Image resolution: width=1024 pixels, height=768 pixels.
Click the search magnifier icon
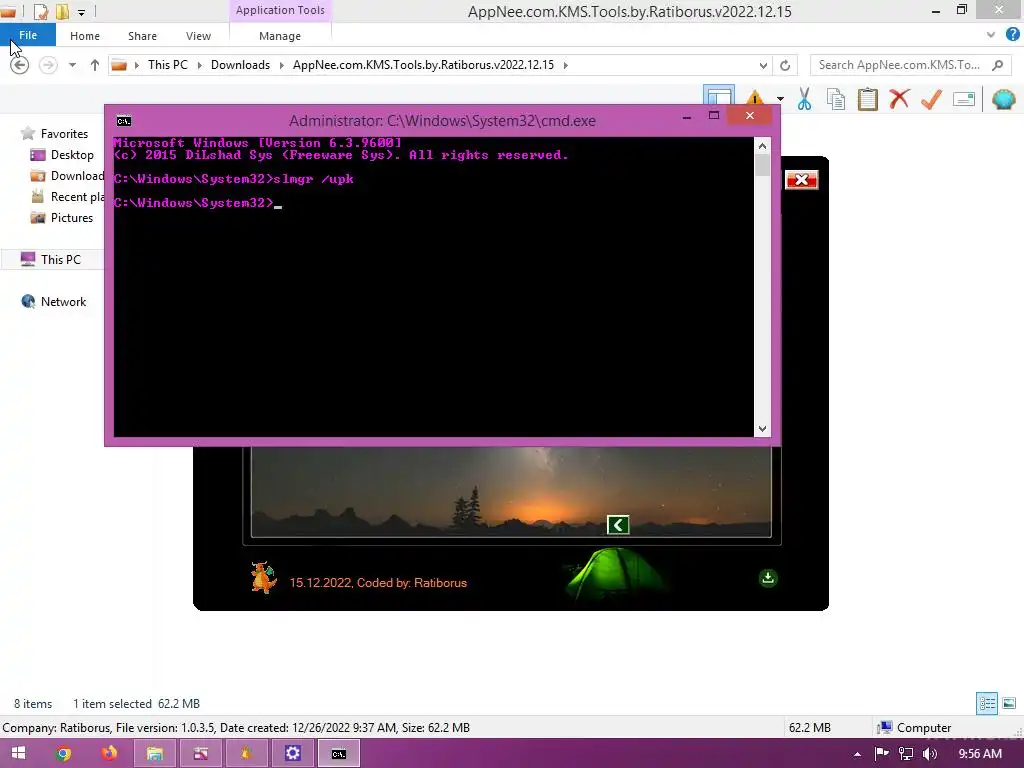click(997, 65)
